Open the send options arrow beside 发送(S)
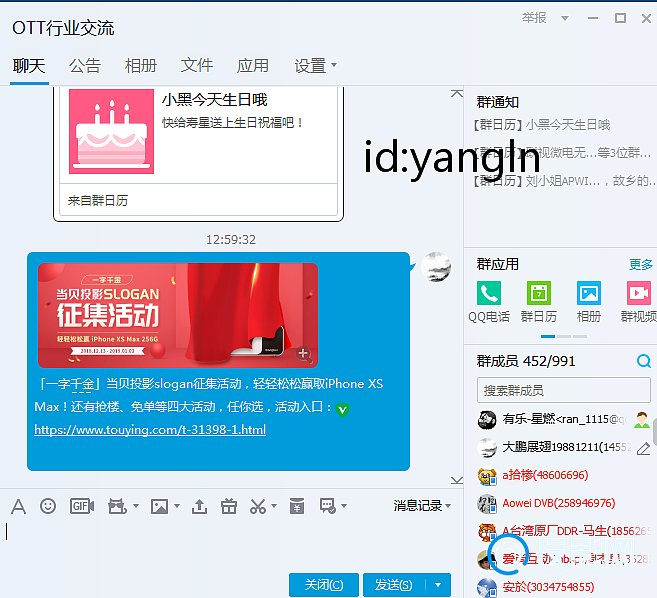The height and width of the screenshot is (598, 657). click(438, 585)
